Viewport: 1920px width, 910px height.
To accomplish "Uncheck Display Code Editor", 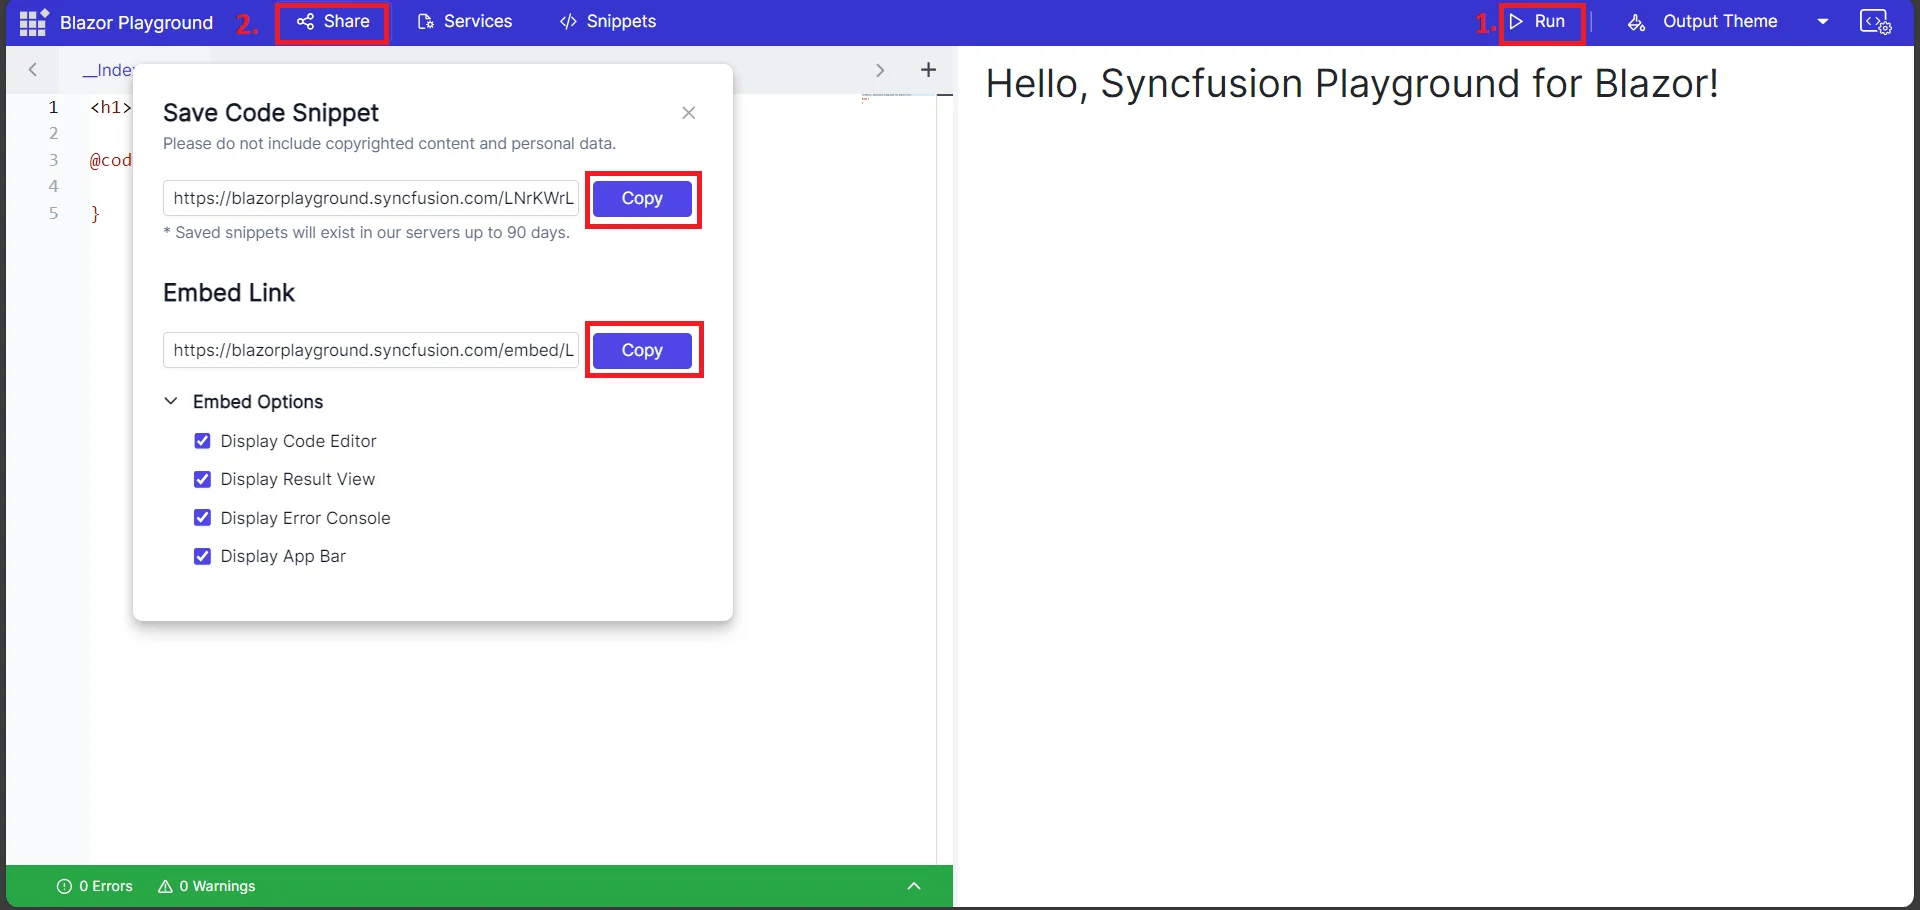I will click(203, 440).
